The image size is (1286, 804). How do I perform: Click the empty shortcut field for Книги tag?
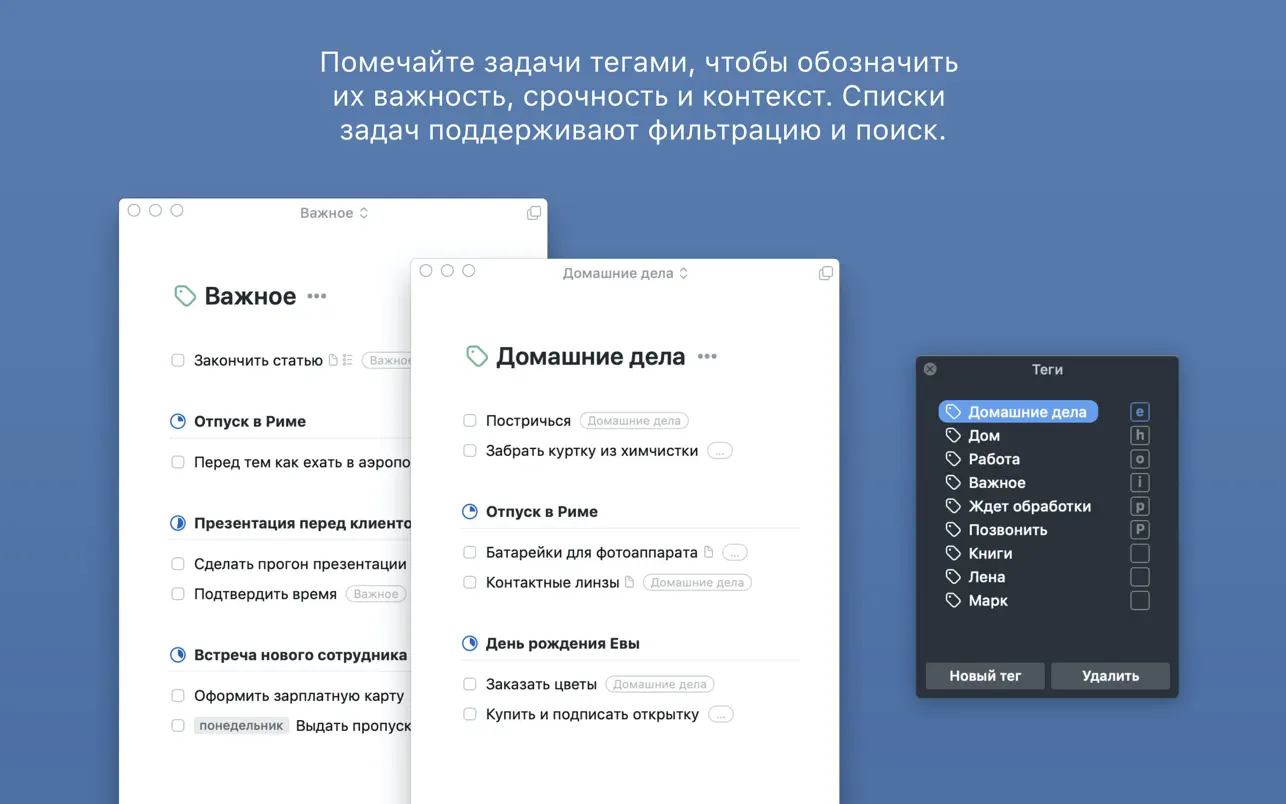(1139, 553)
